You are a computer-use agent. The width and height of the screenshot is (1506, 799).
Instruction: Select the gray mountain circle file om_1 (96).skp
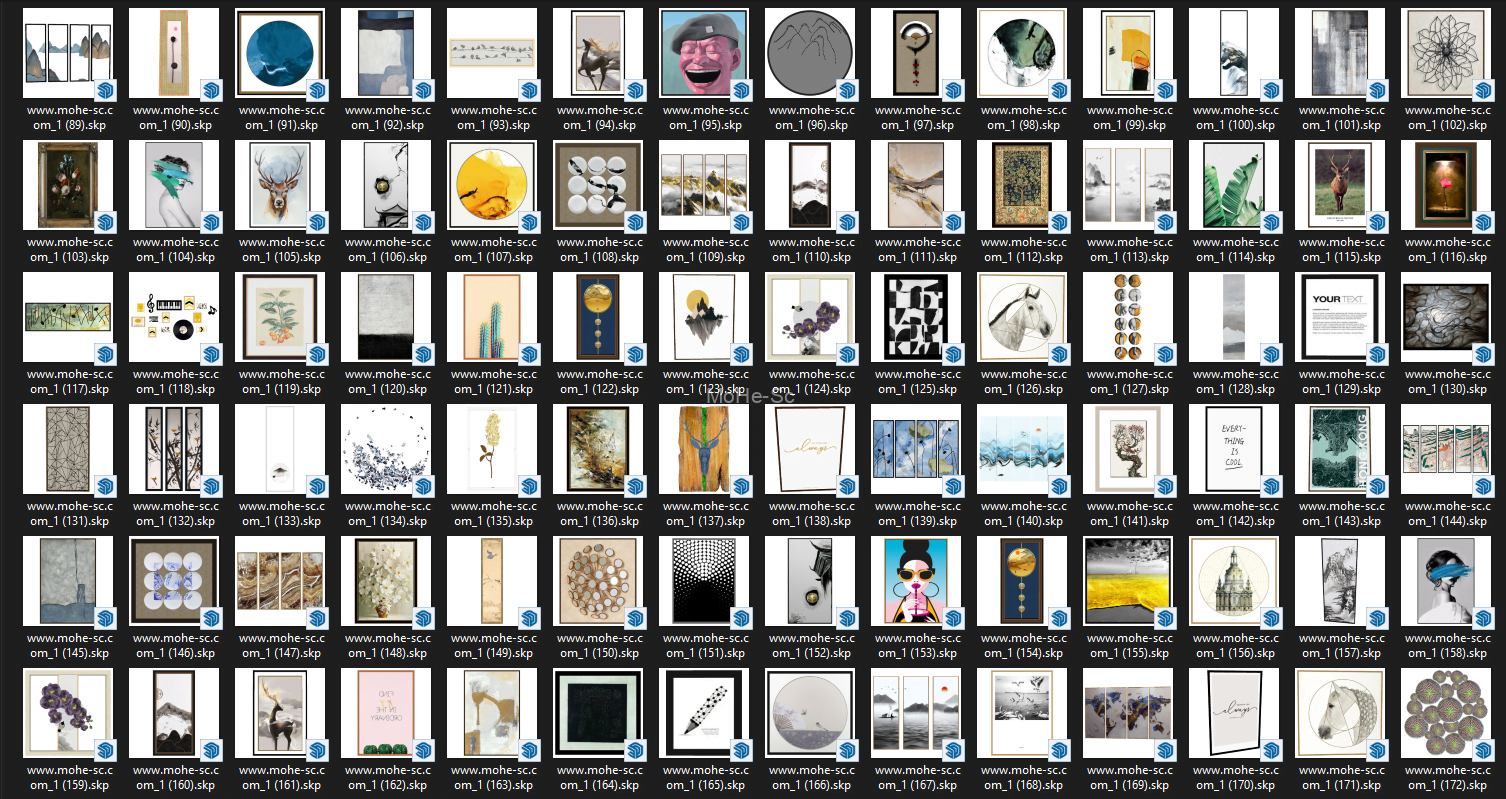[810, 53]
